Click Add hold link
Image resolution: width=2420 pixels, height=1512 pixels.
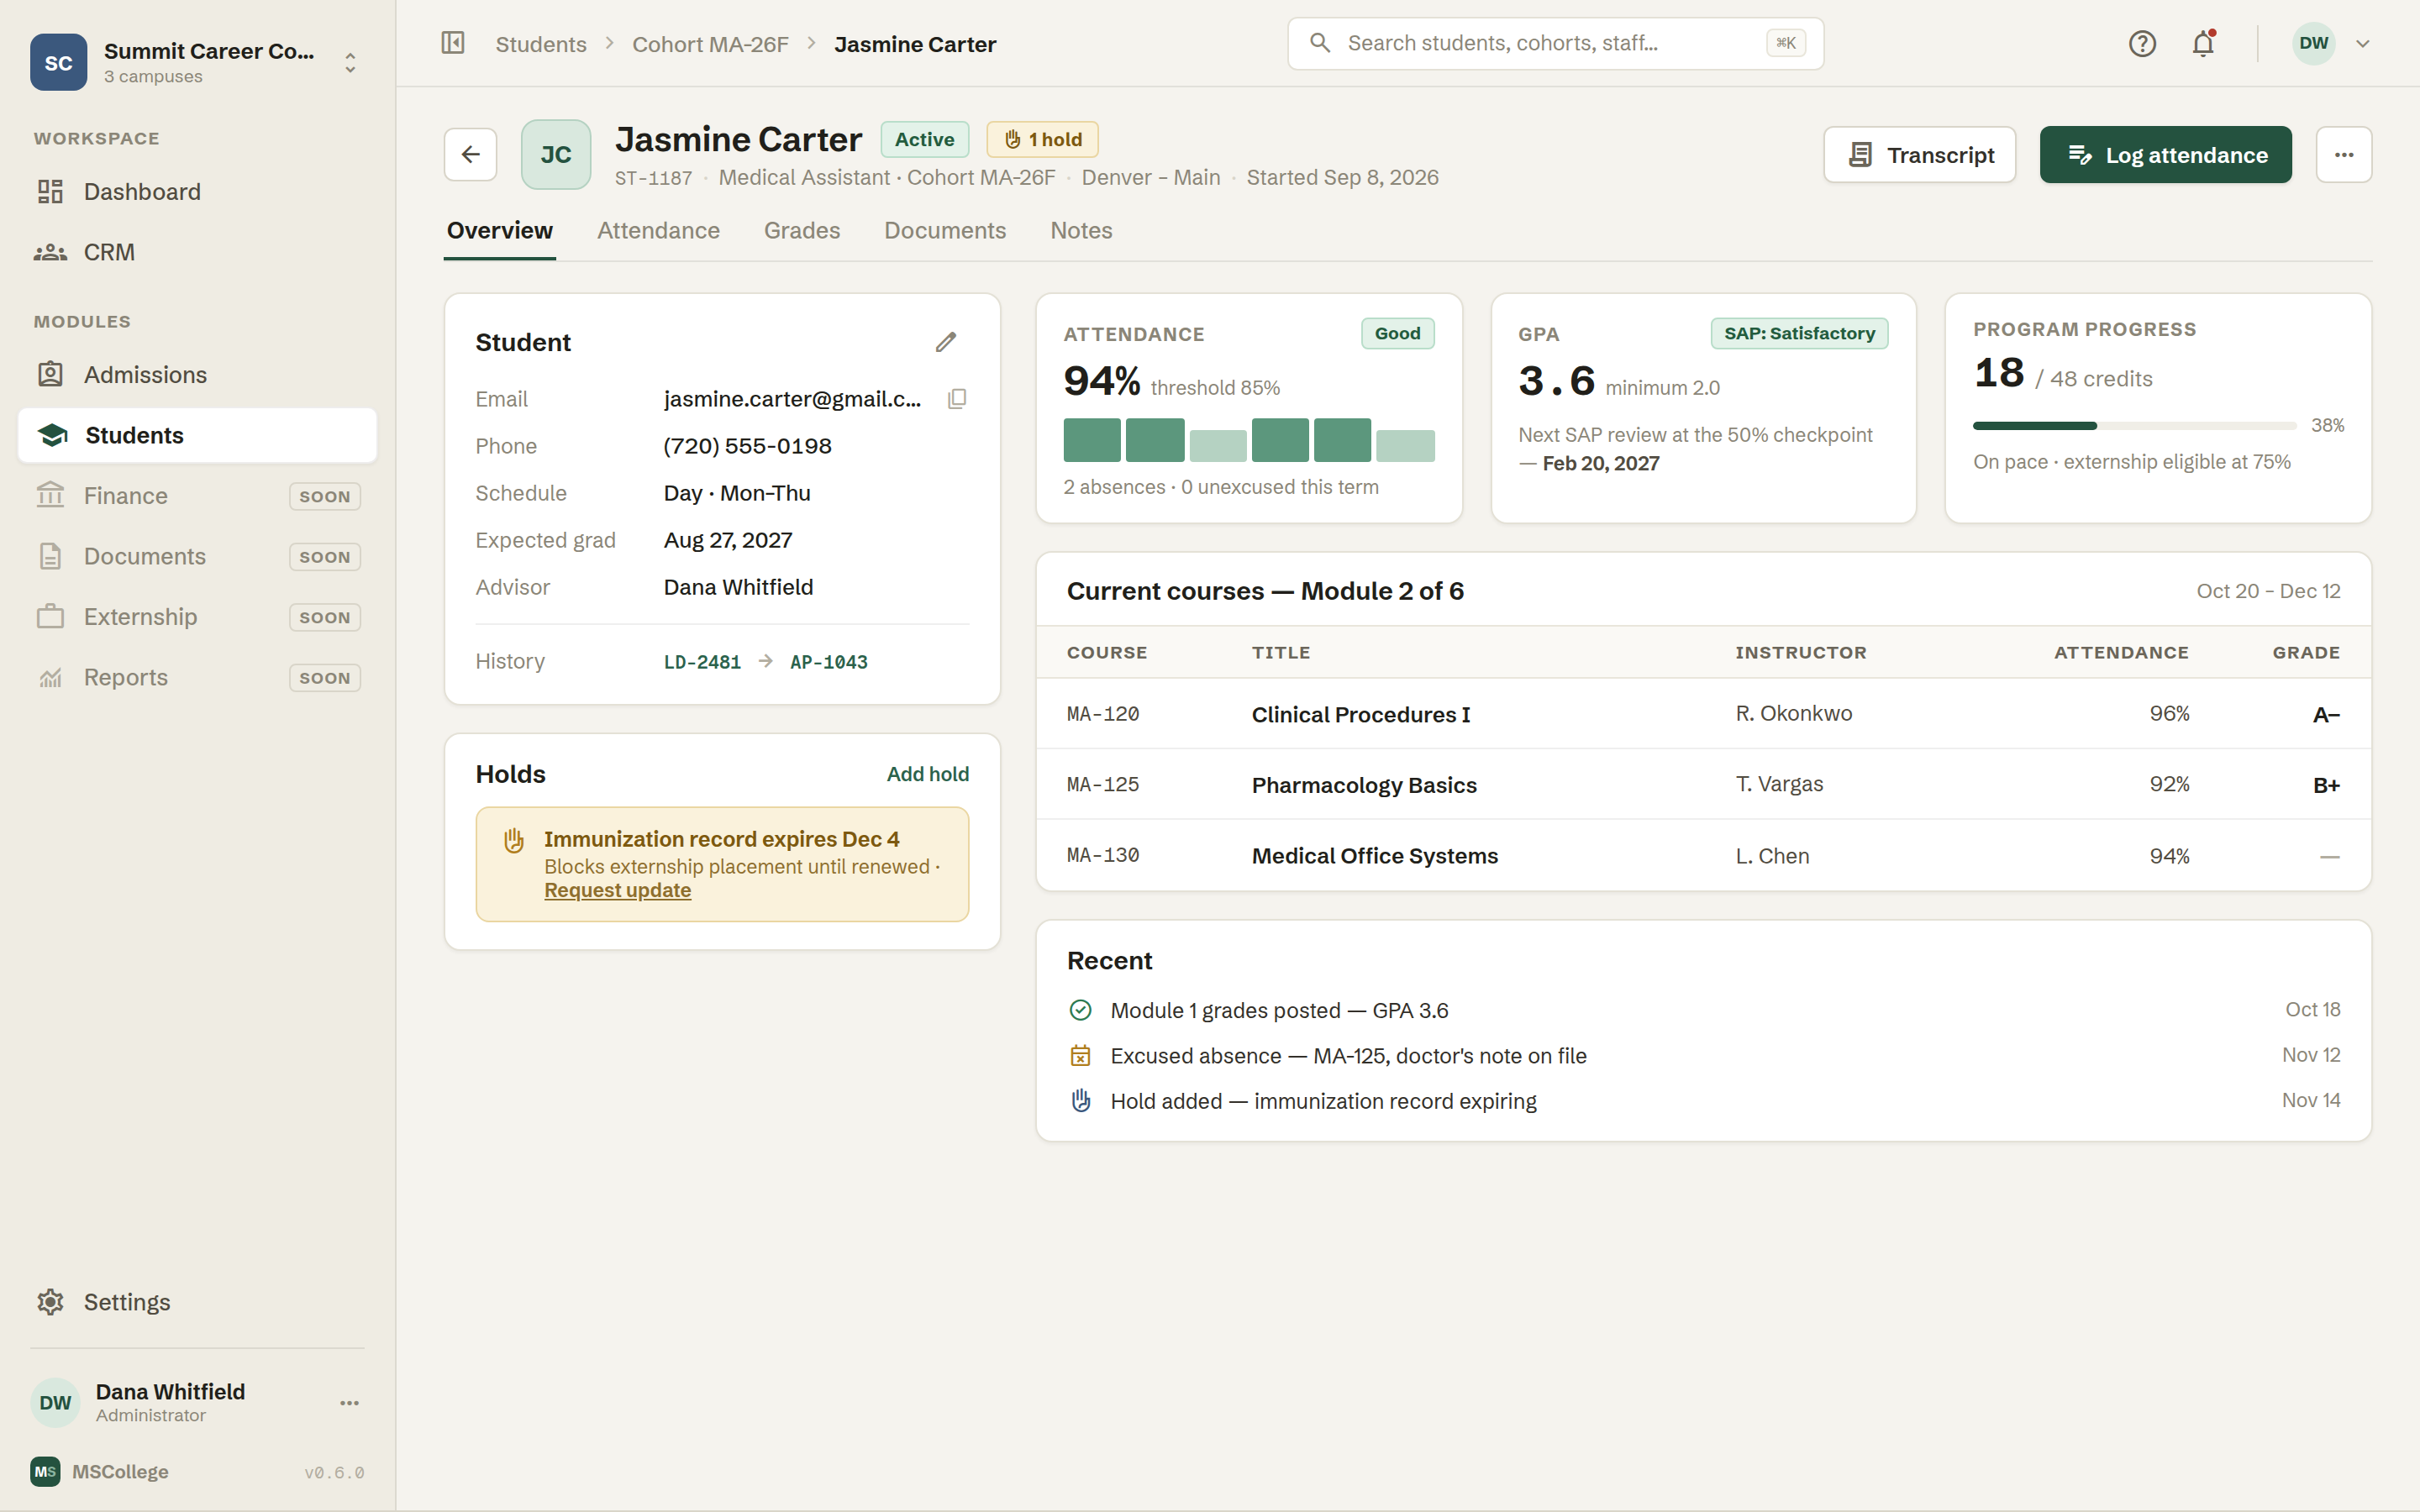[x=927, y=774]
